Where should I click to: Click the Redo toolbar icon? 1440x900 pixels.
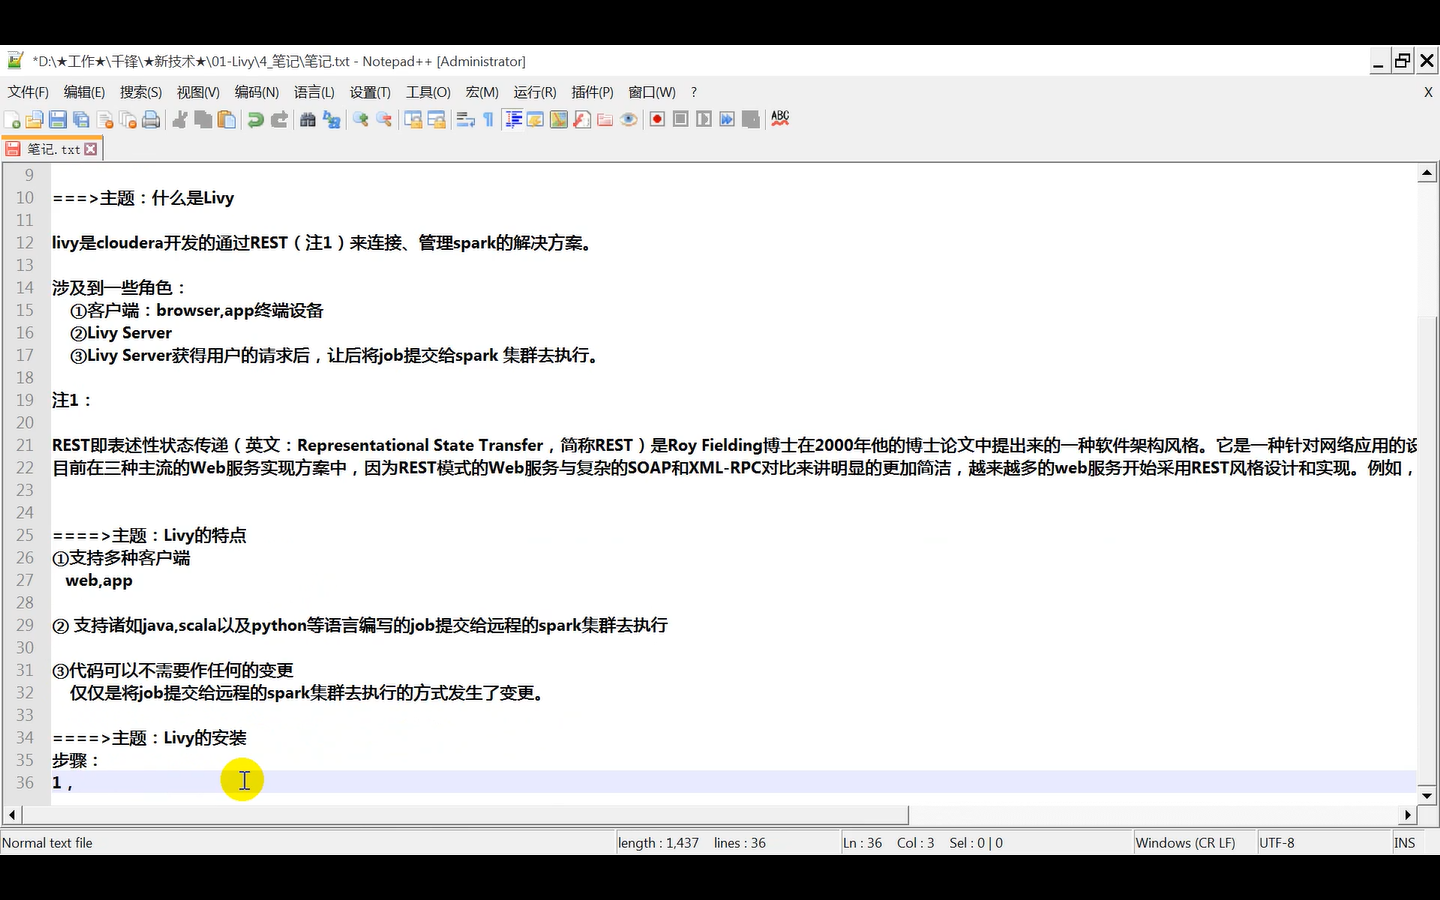pyautogui.click(x=280, y=119)
